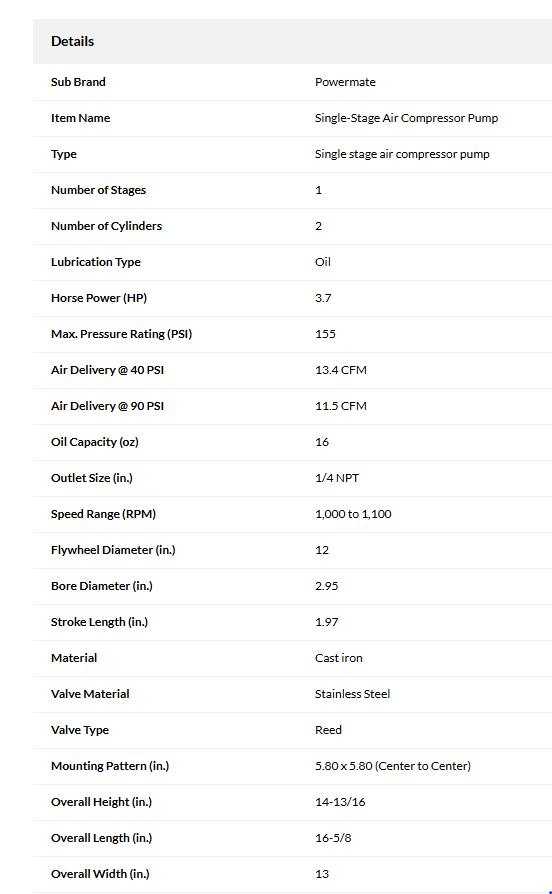Image resolution: width=552 pixels, height=894 pixels.
Task: Click the 1/4 NPT outlet size value
Action: pos(336,478)
